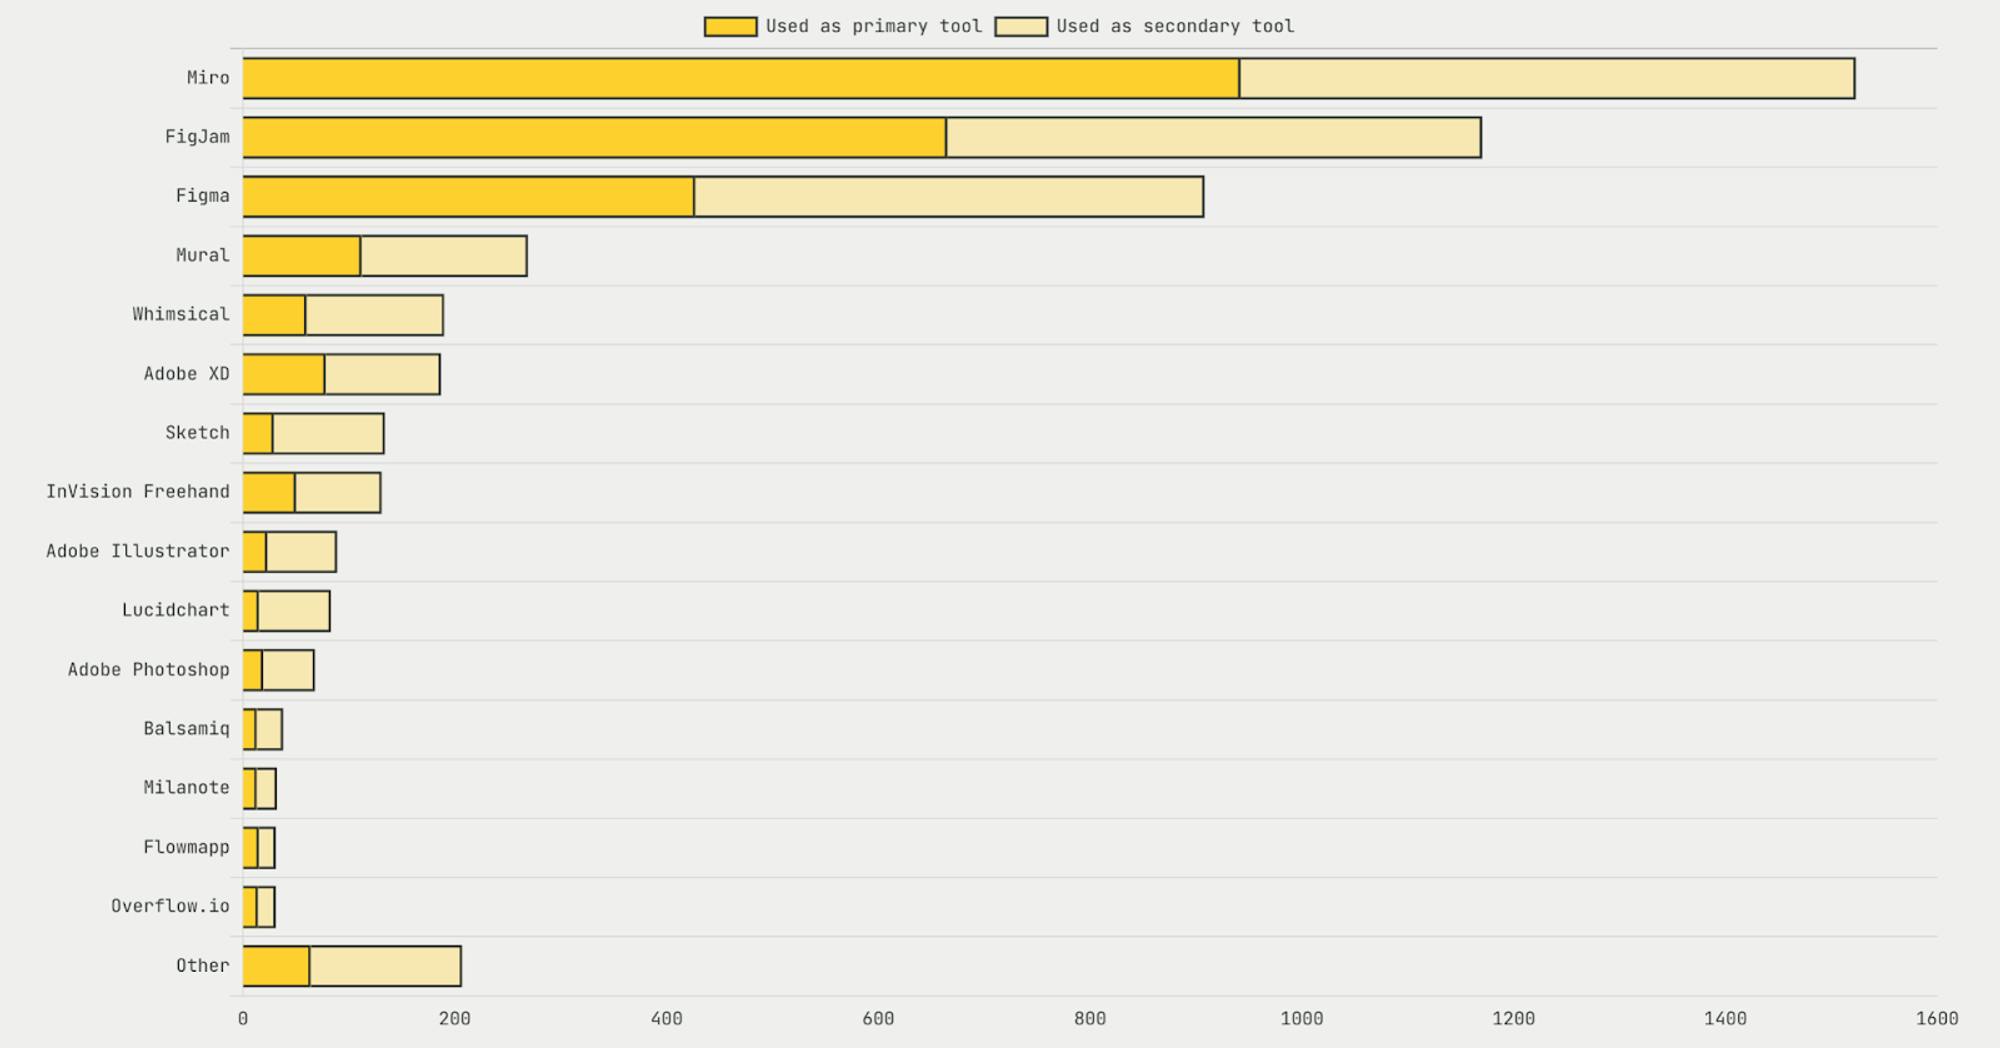Select Adobe Illustrator's secondary tool bar segment
Screen dimensions: 2000x1048
(301, 551)
